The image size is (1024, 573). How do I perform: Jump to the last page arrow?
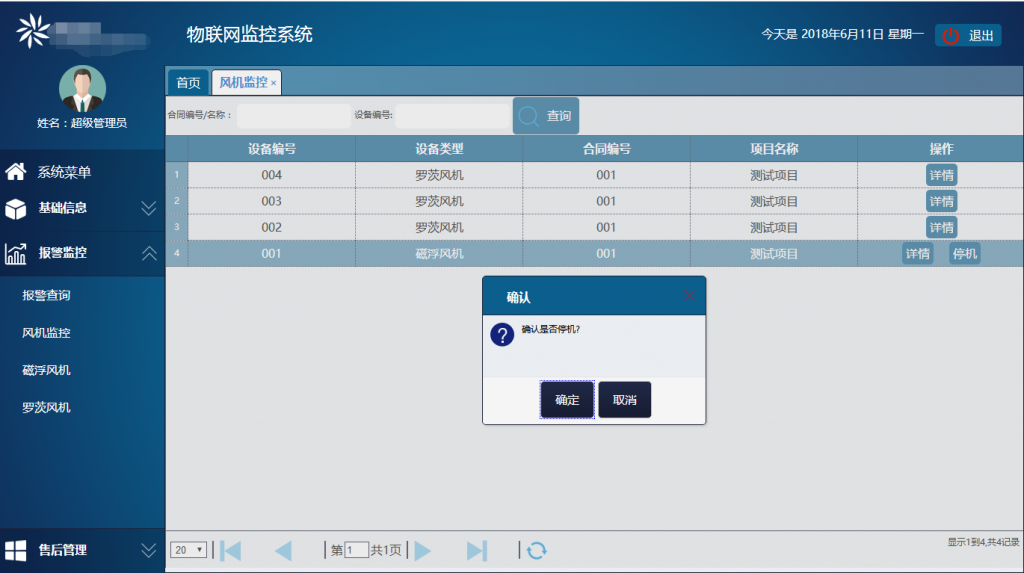(x=477, y=550)
